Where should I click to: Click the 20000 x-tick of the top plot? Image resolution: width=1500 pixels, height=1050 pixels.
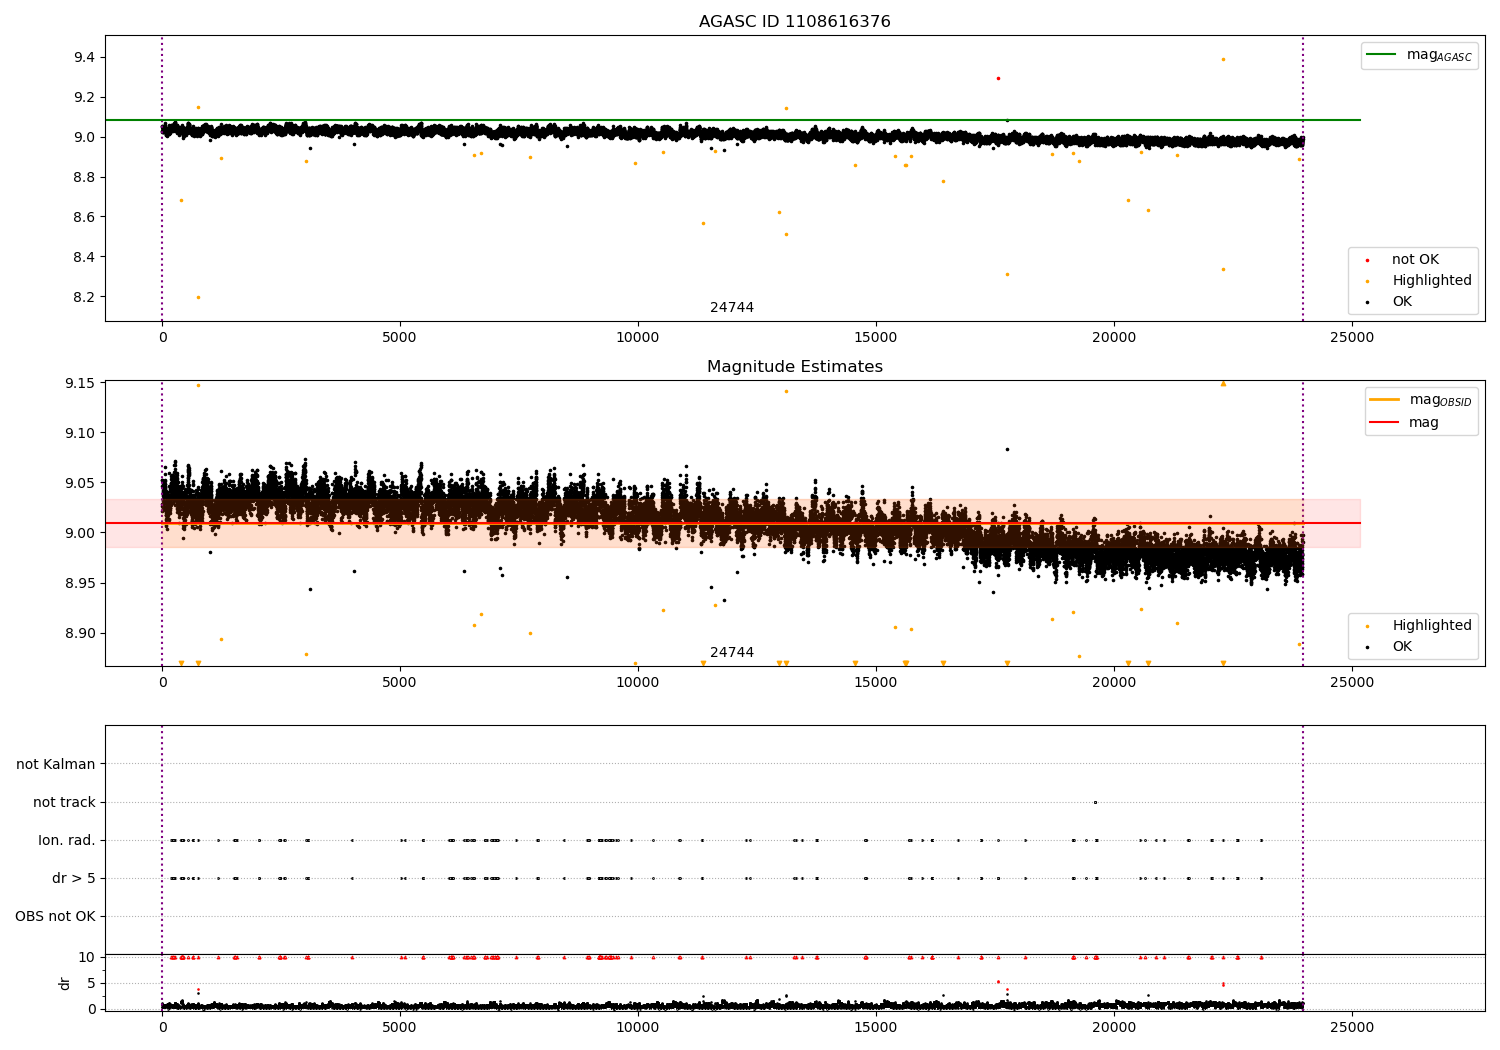[x=1114, y=338]
